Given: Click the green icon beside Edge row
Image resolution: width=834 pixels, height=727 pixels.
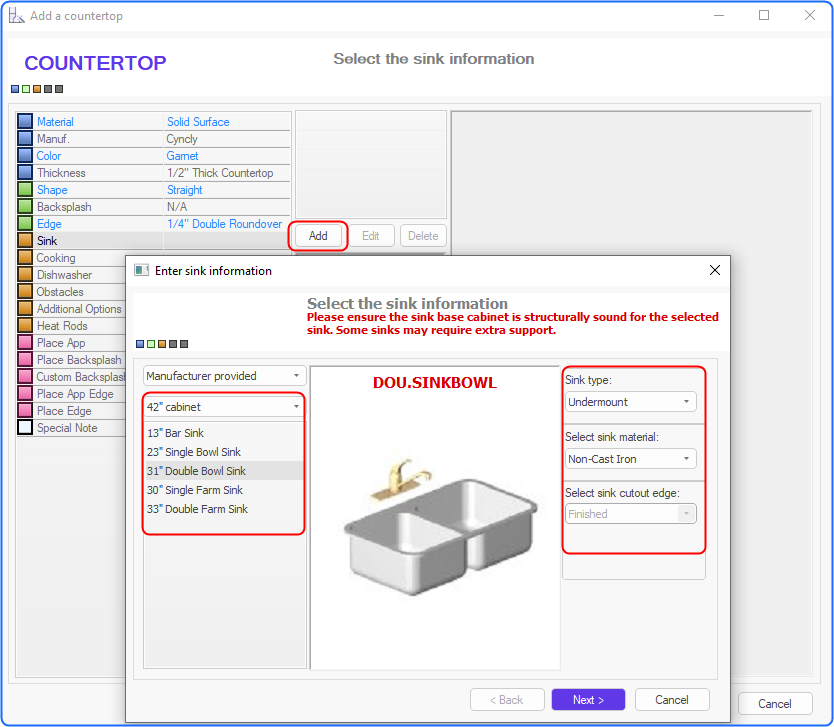Looking at the screenshot, I should click(x=25, y=223).
